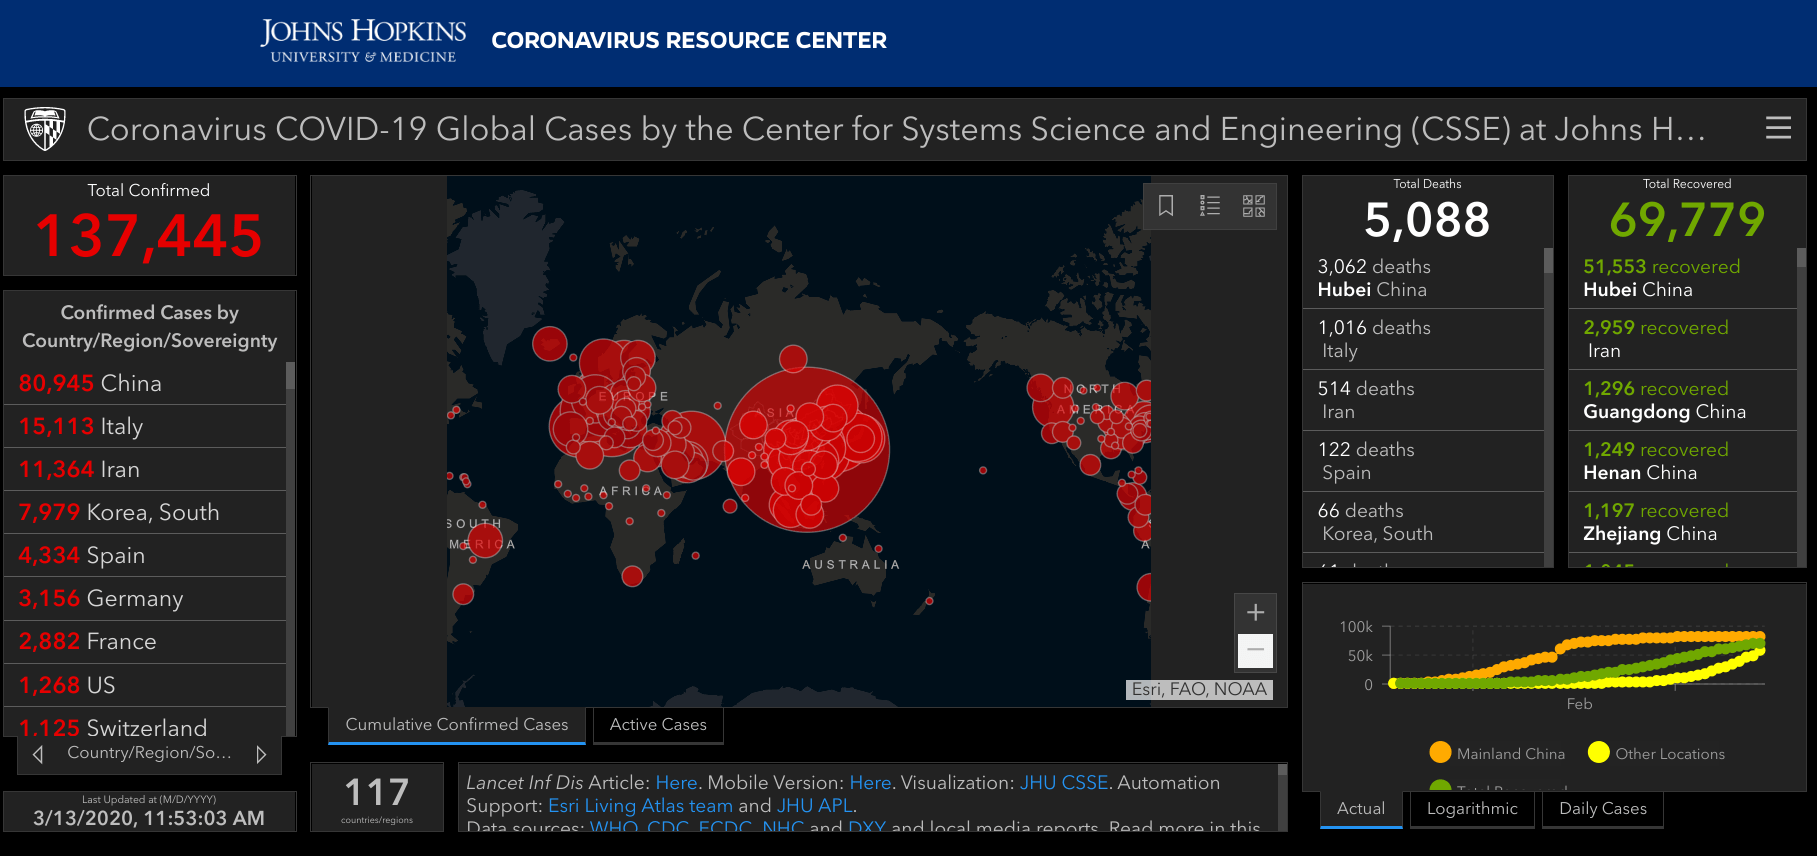This screenshot has height=856, width=1817.
Task: Click the Johns Hopkins shield logo
Action: 45,129
